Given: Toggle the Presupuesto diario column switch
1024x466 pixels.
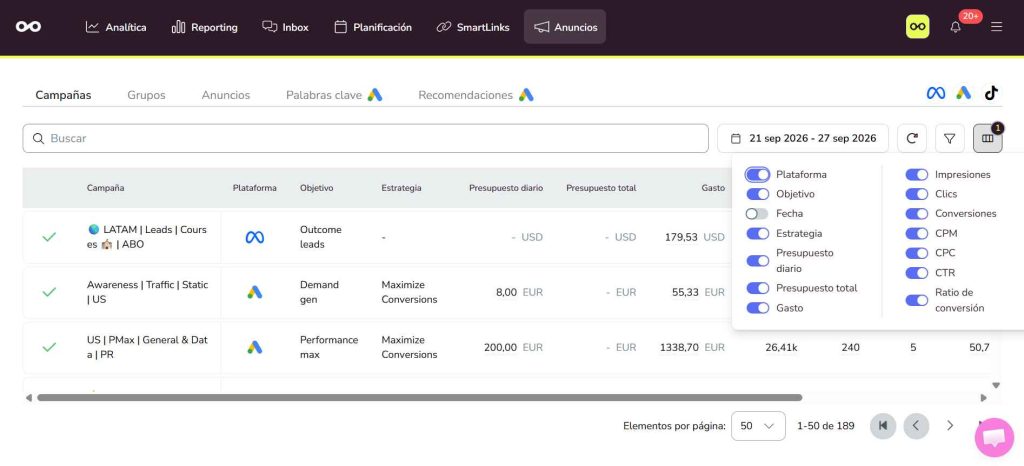Looking at the screenshot, I should point(758,260).
